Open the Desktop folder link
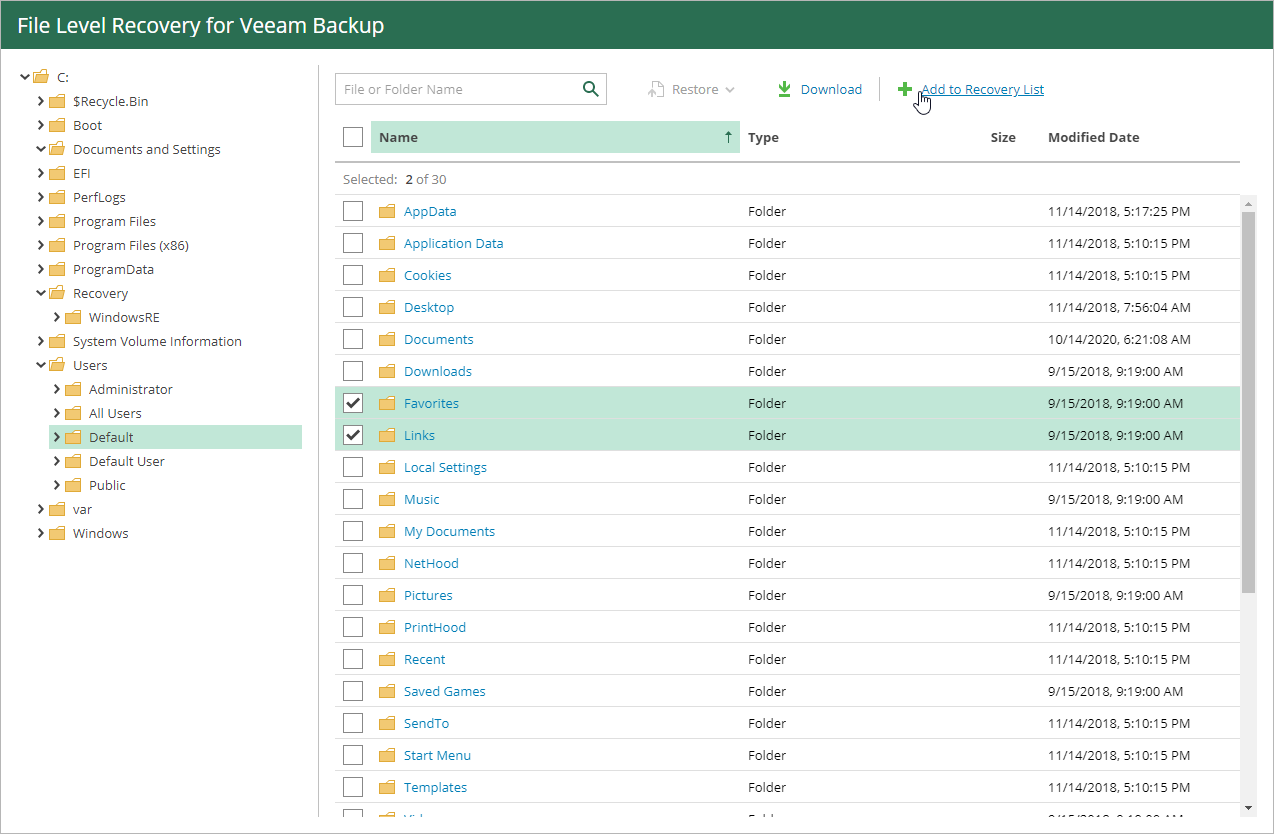Viewport: 1274px width, 834px height. click(x=429, y=307)
